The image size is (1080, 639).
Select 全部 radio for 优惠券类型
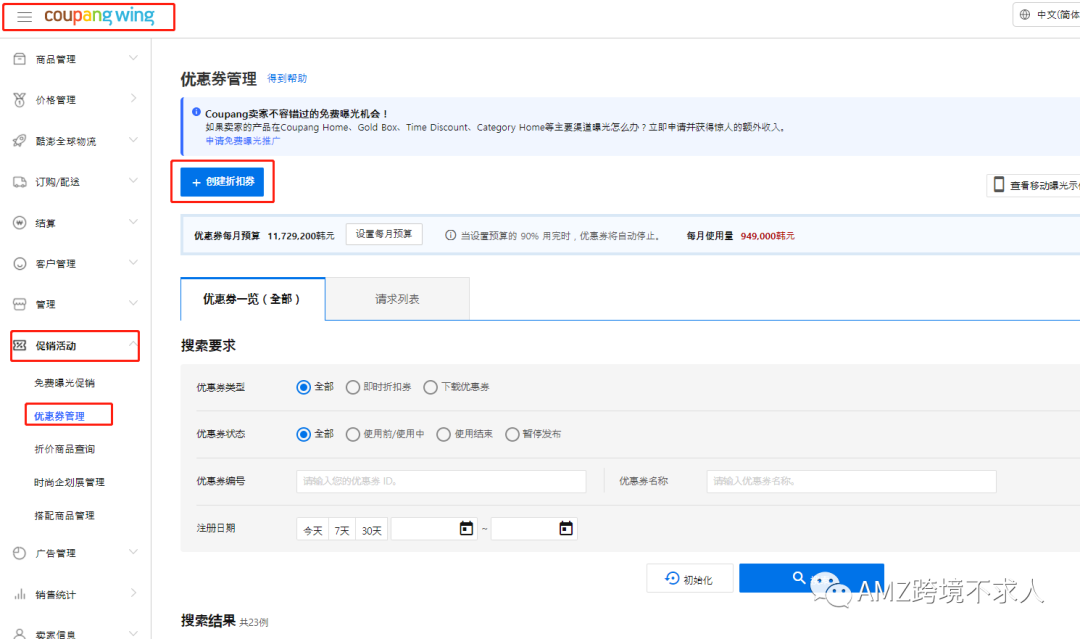(303, 387)
